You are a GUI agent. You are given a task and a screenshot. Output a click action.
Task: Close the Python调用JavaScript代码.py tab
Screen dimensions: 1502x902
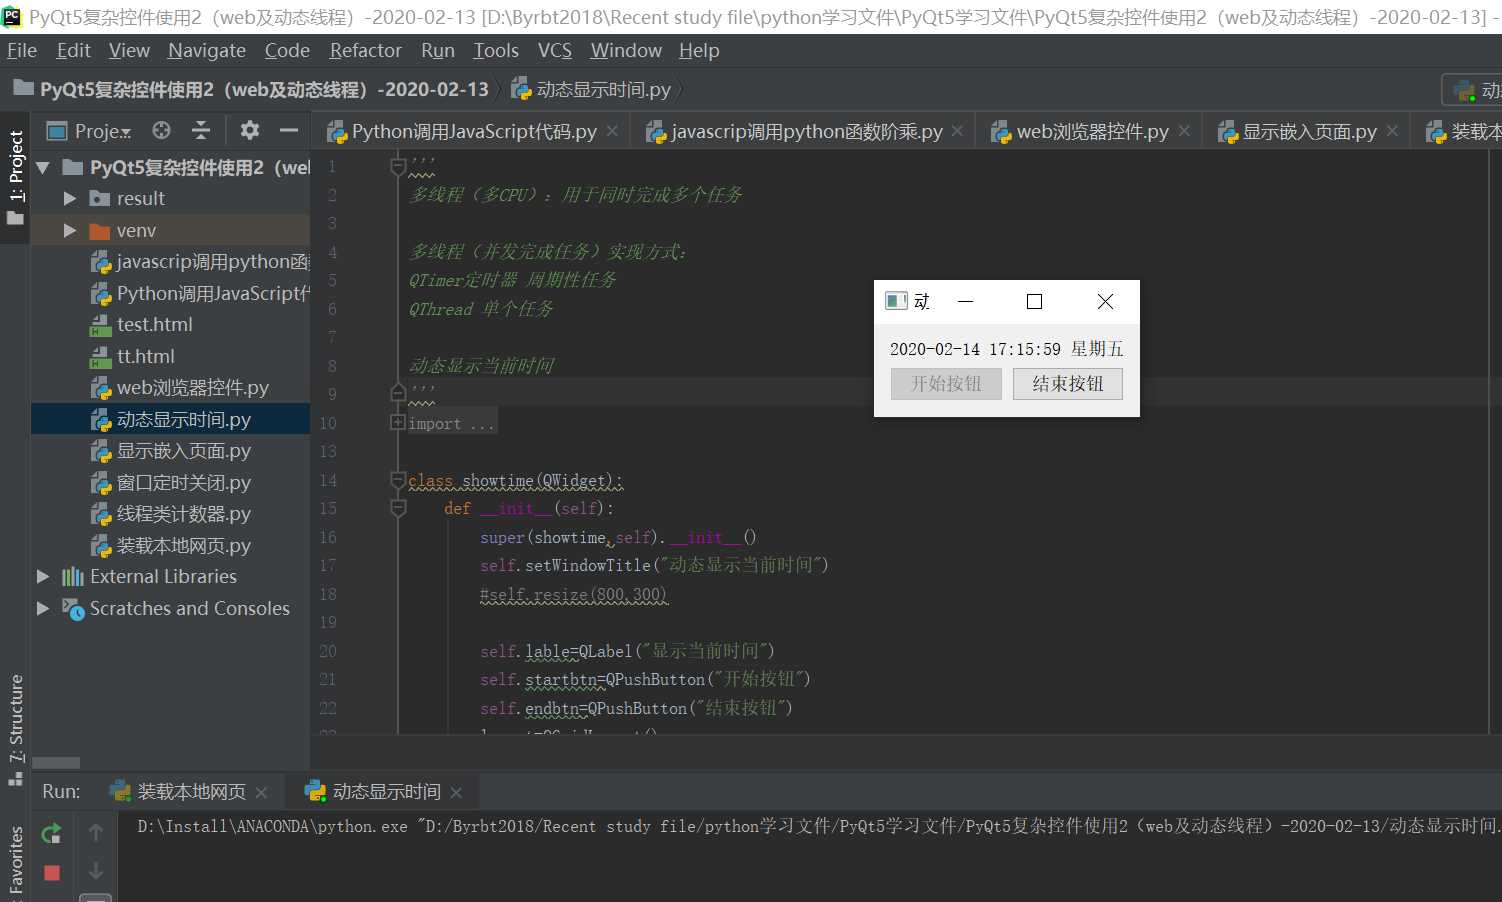point(612,131)
